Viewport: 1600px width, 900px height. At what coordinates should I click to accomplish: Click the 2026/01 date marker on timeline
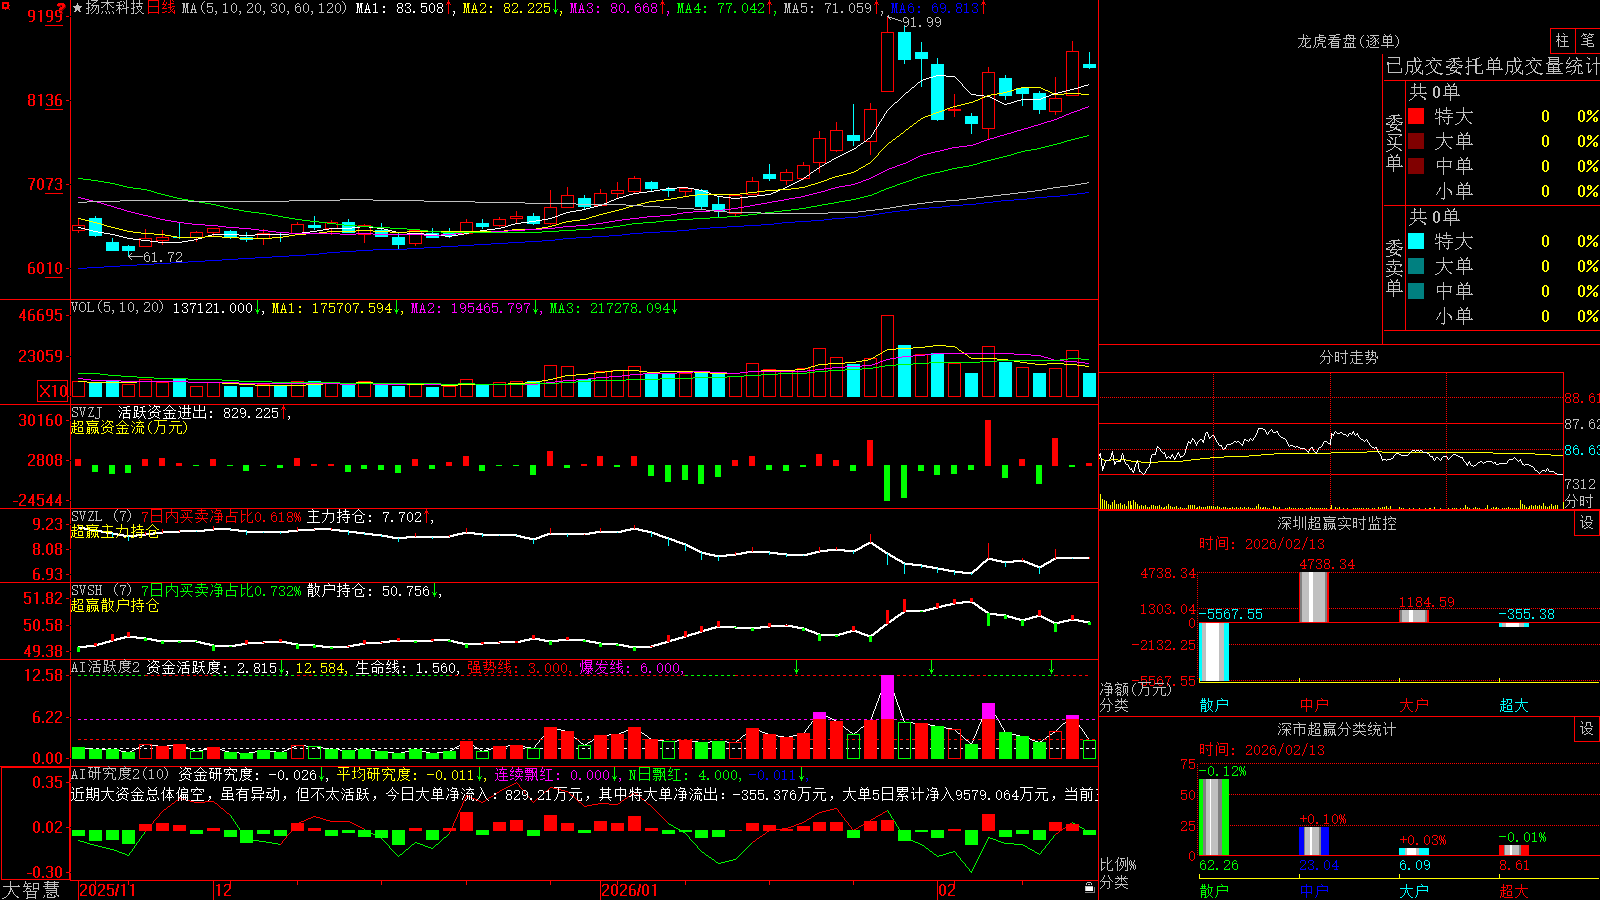(630, 890)
